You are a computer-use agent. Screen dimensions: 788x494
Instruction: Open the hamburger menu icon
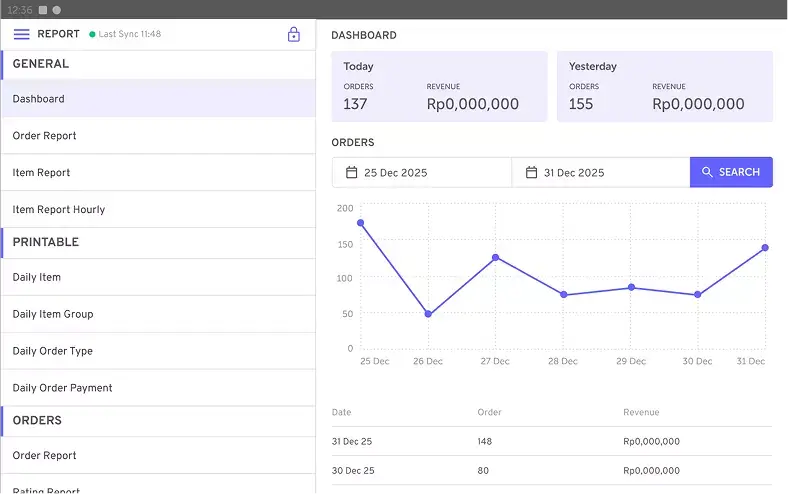point(21,34)
